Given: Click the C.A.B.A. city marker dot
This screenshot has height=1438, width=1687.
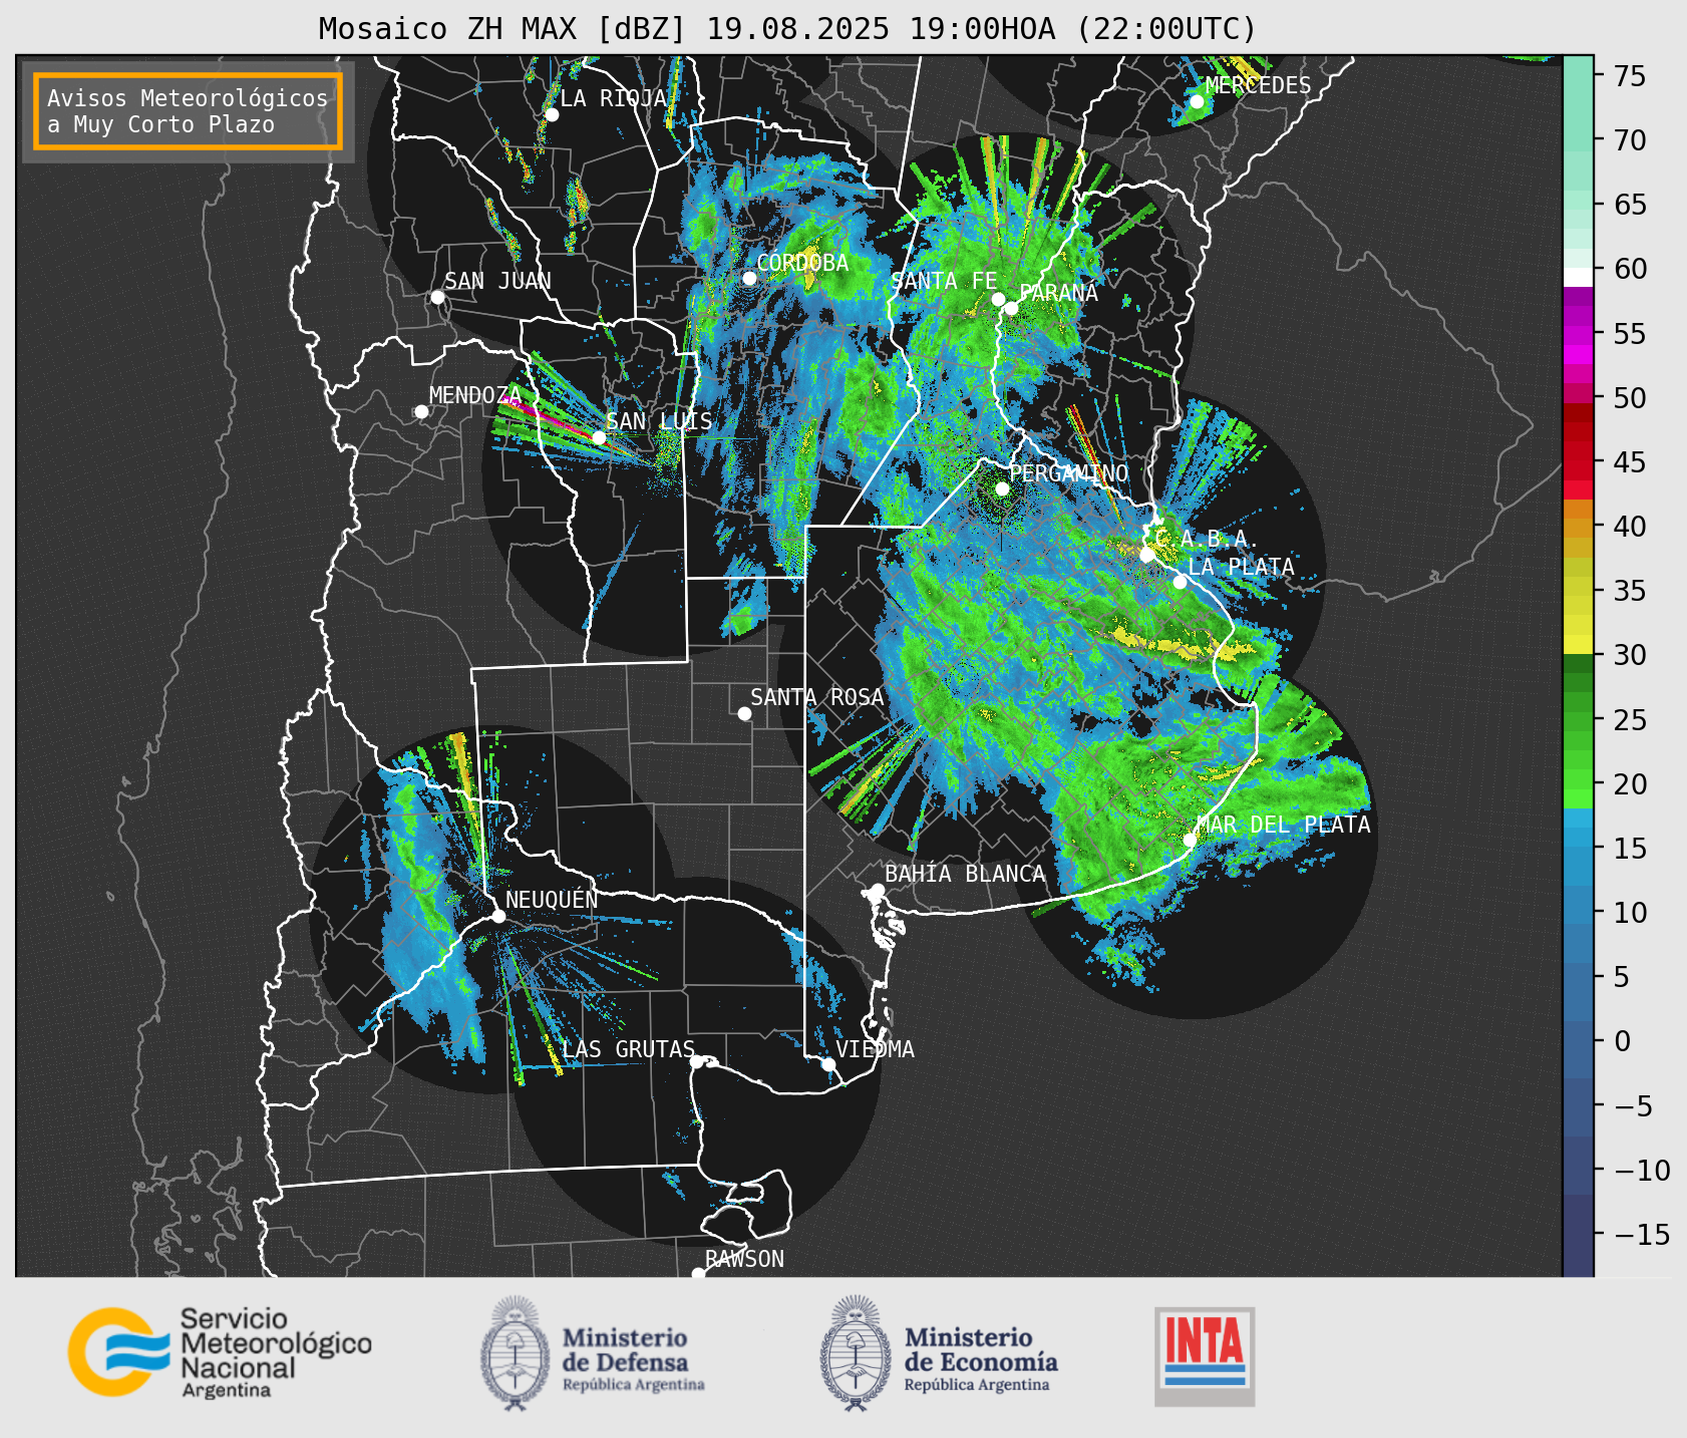Looking at the screenshot, I should pyautogui.click(x=1147, y=555).
